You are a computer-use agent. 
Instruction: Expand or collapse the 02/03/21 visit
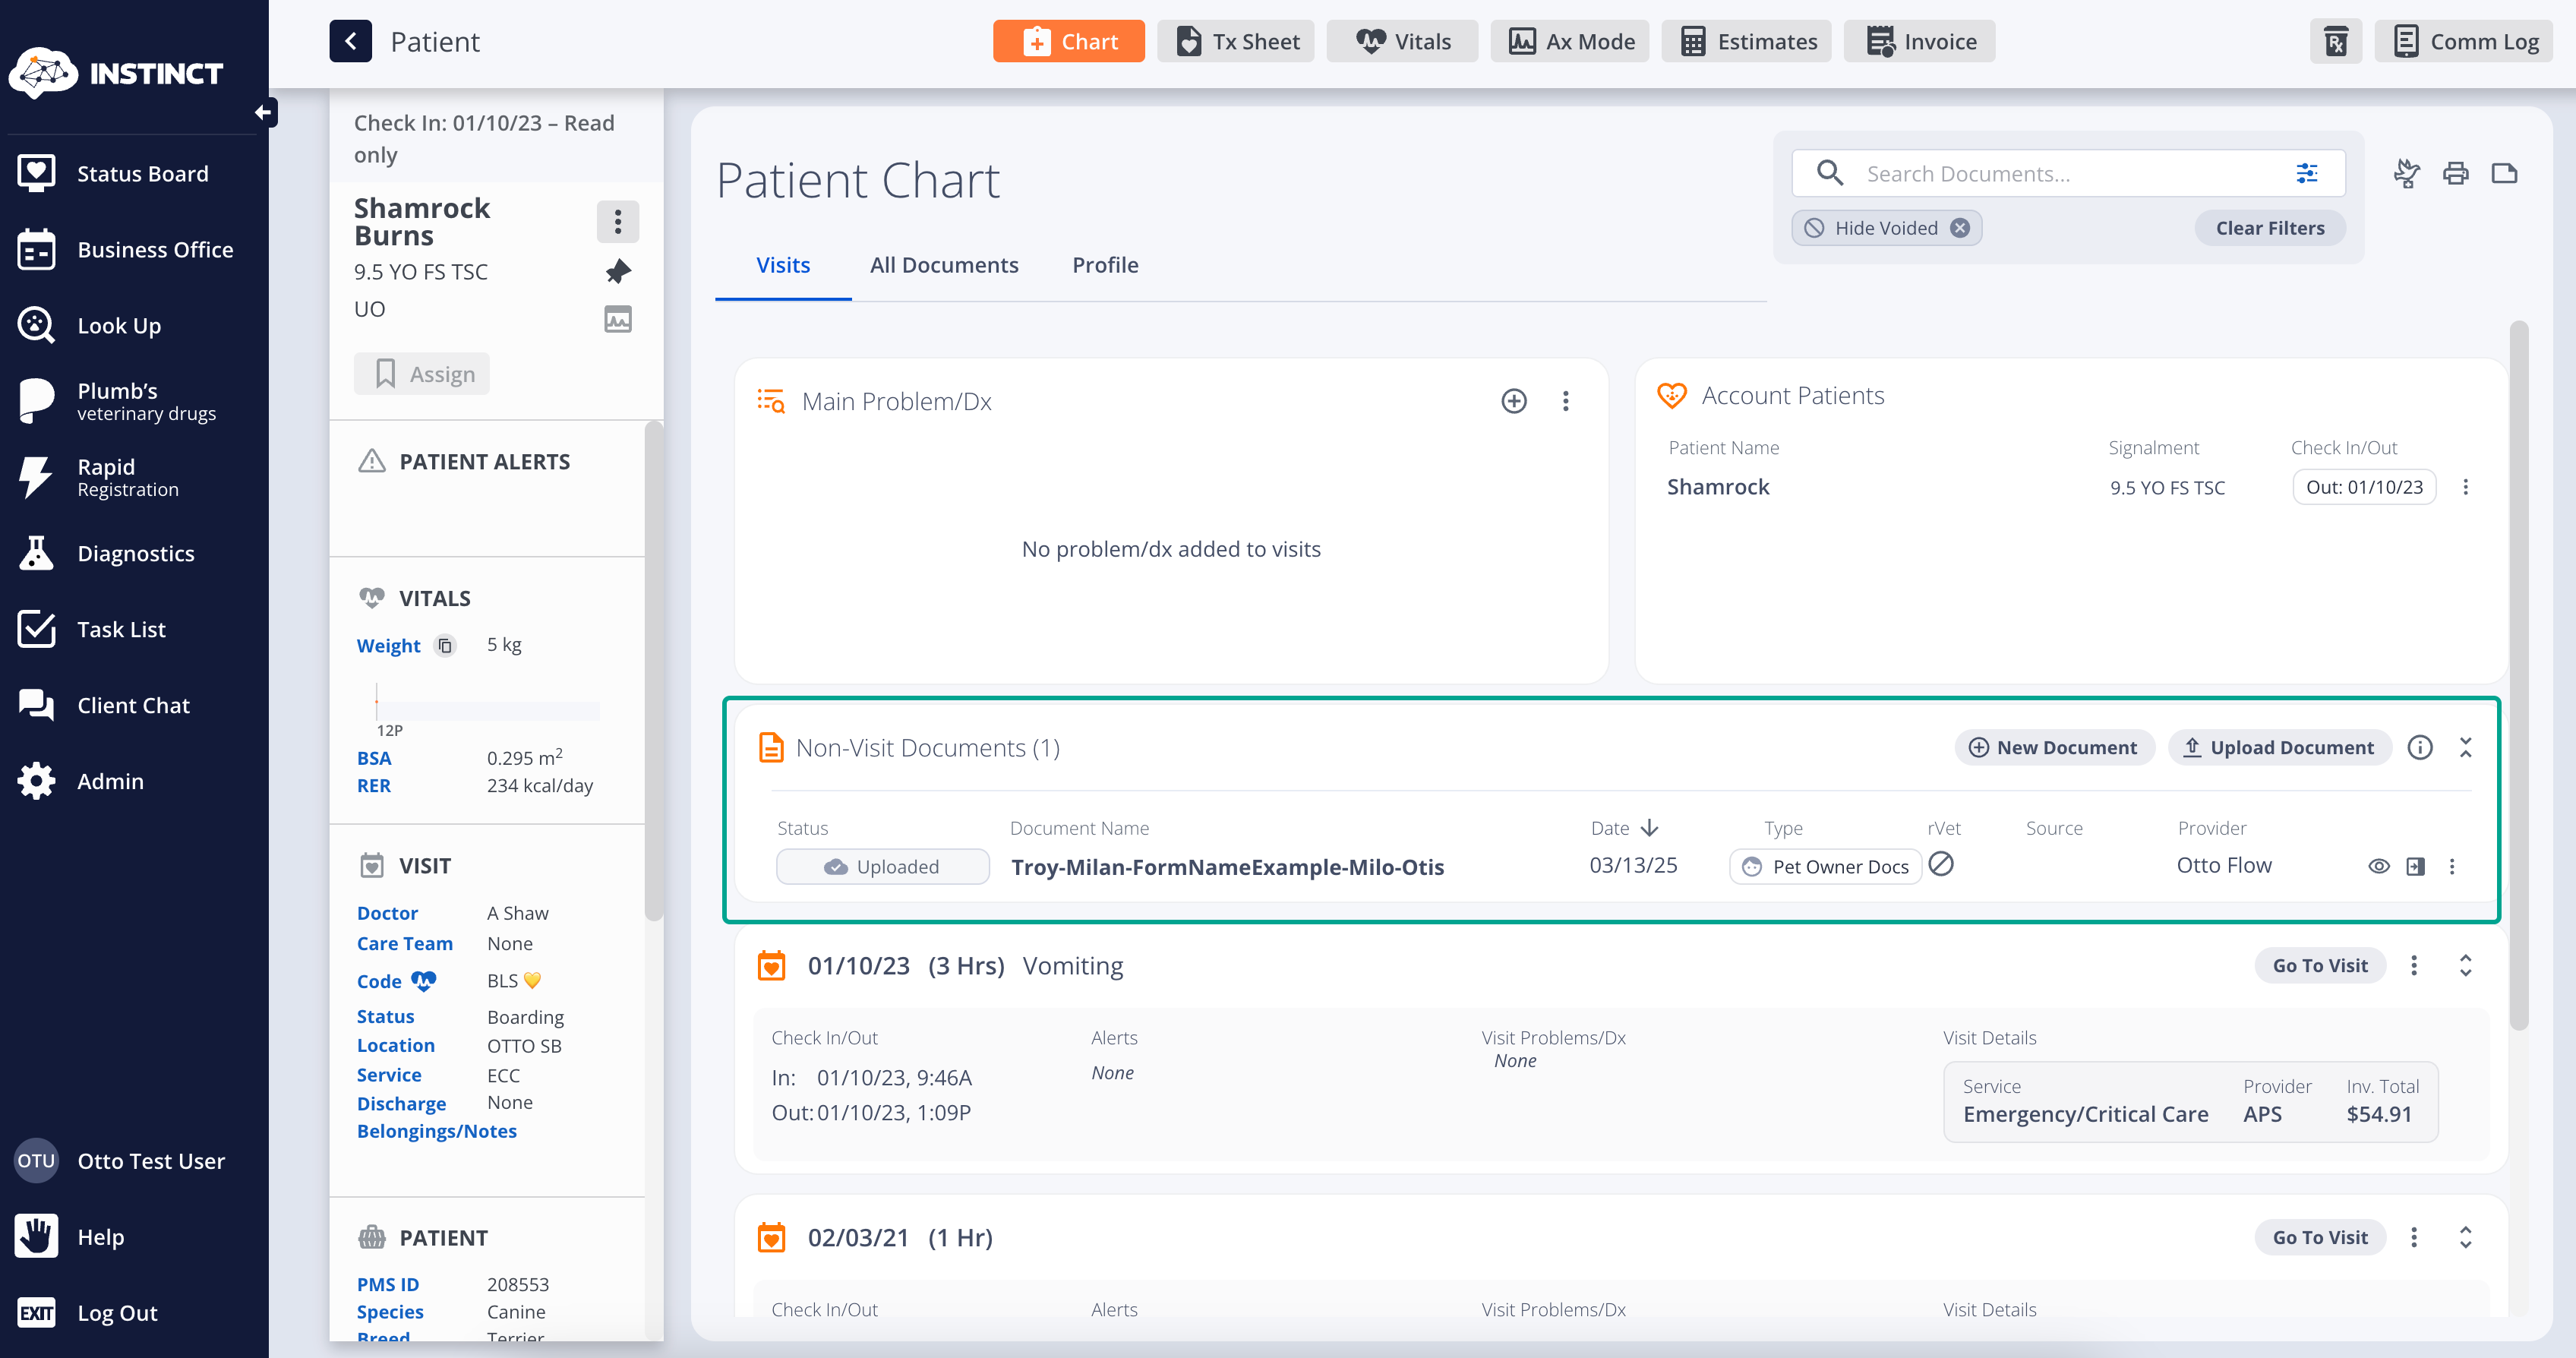(2465, 1237)
